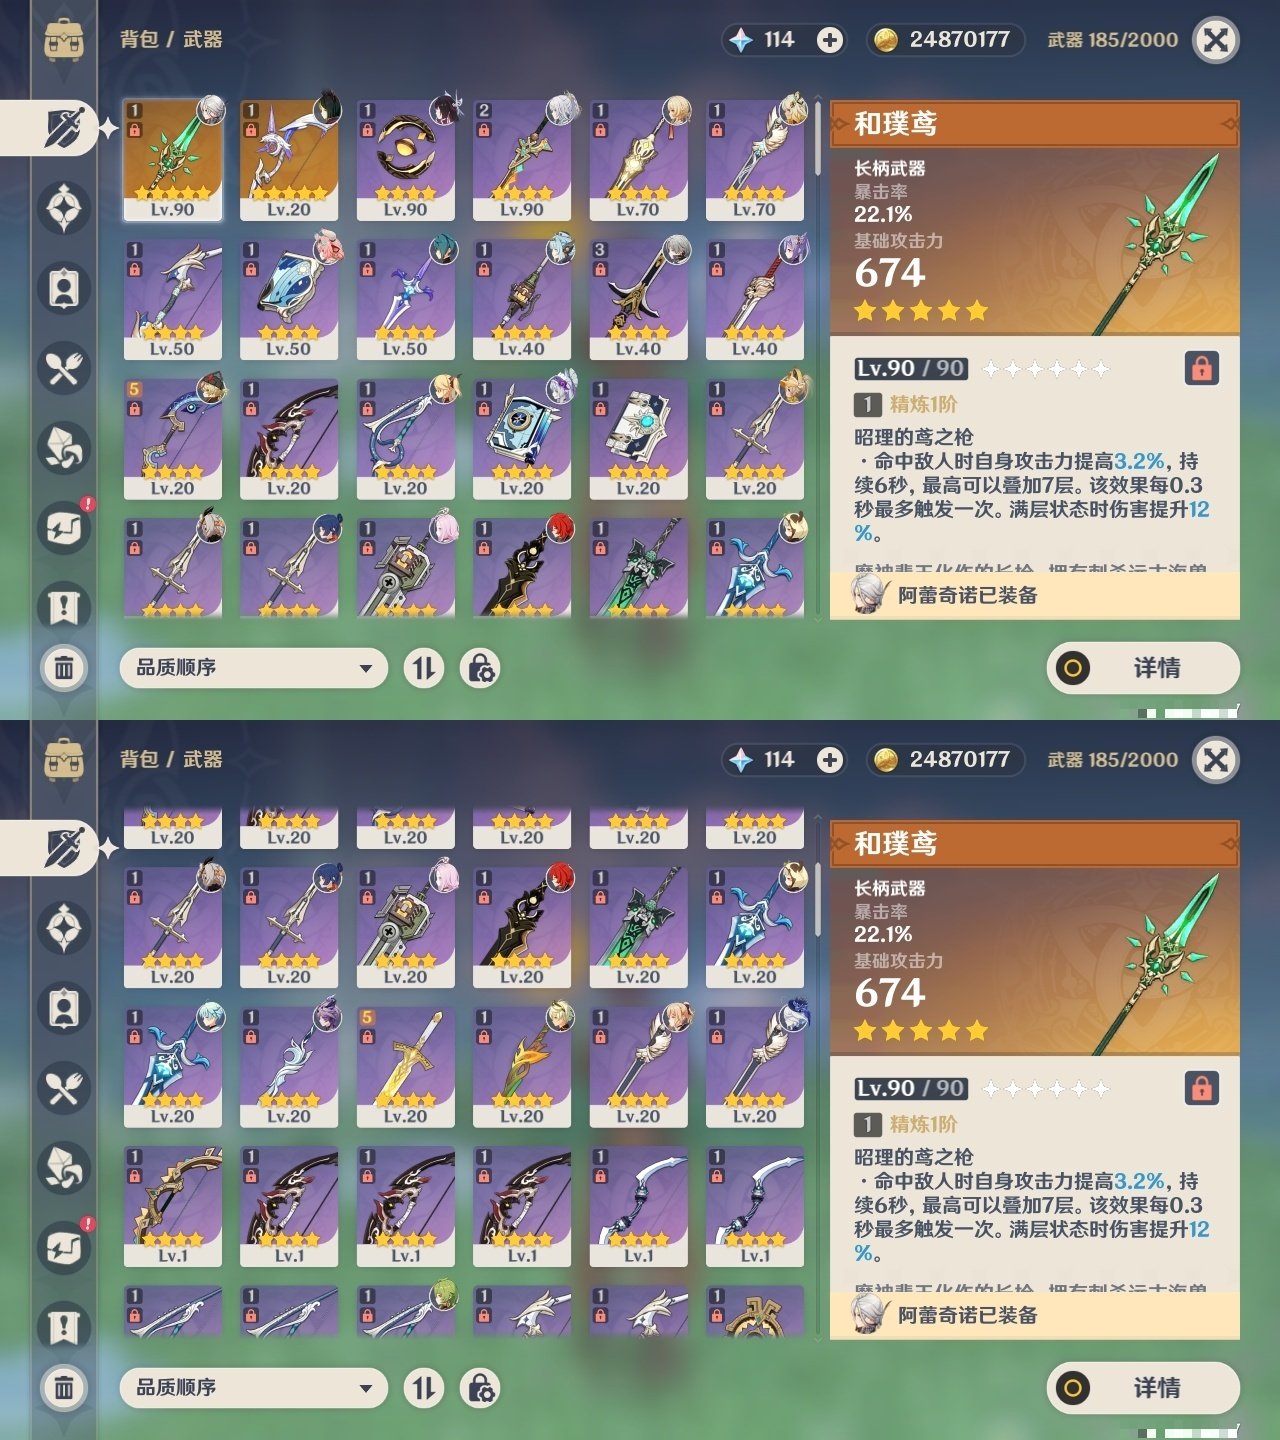1280x1440 pixels.
Task: Open the Materials tab in top sidebar
Action: pyautogui.click(x=64, y=448)
